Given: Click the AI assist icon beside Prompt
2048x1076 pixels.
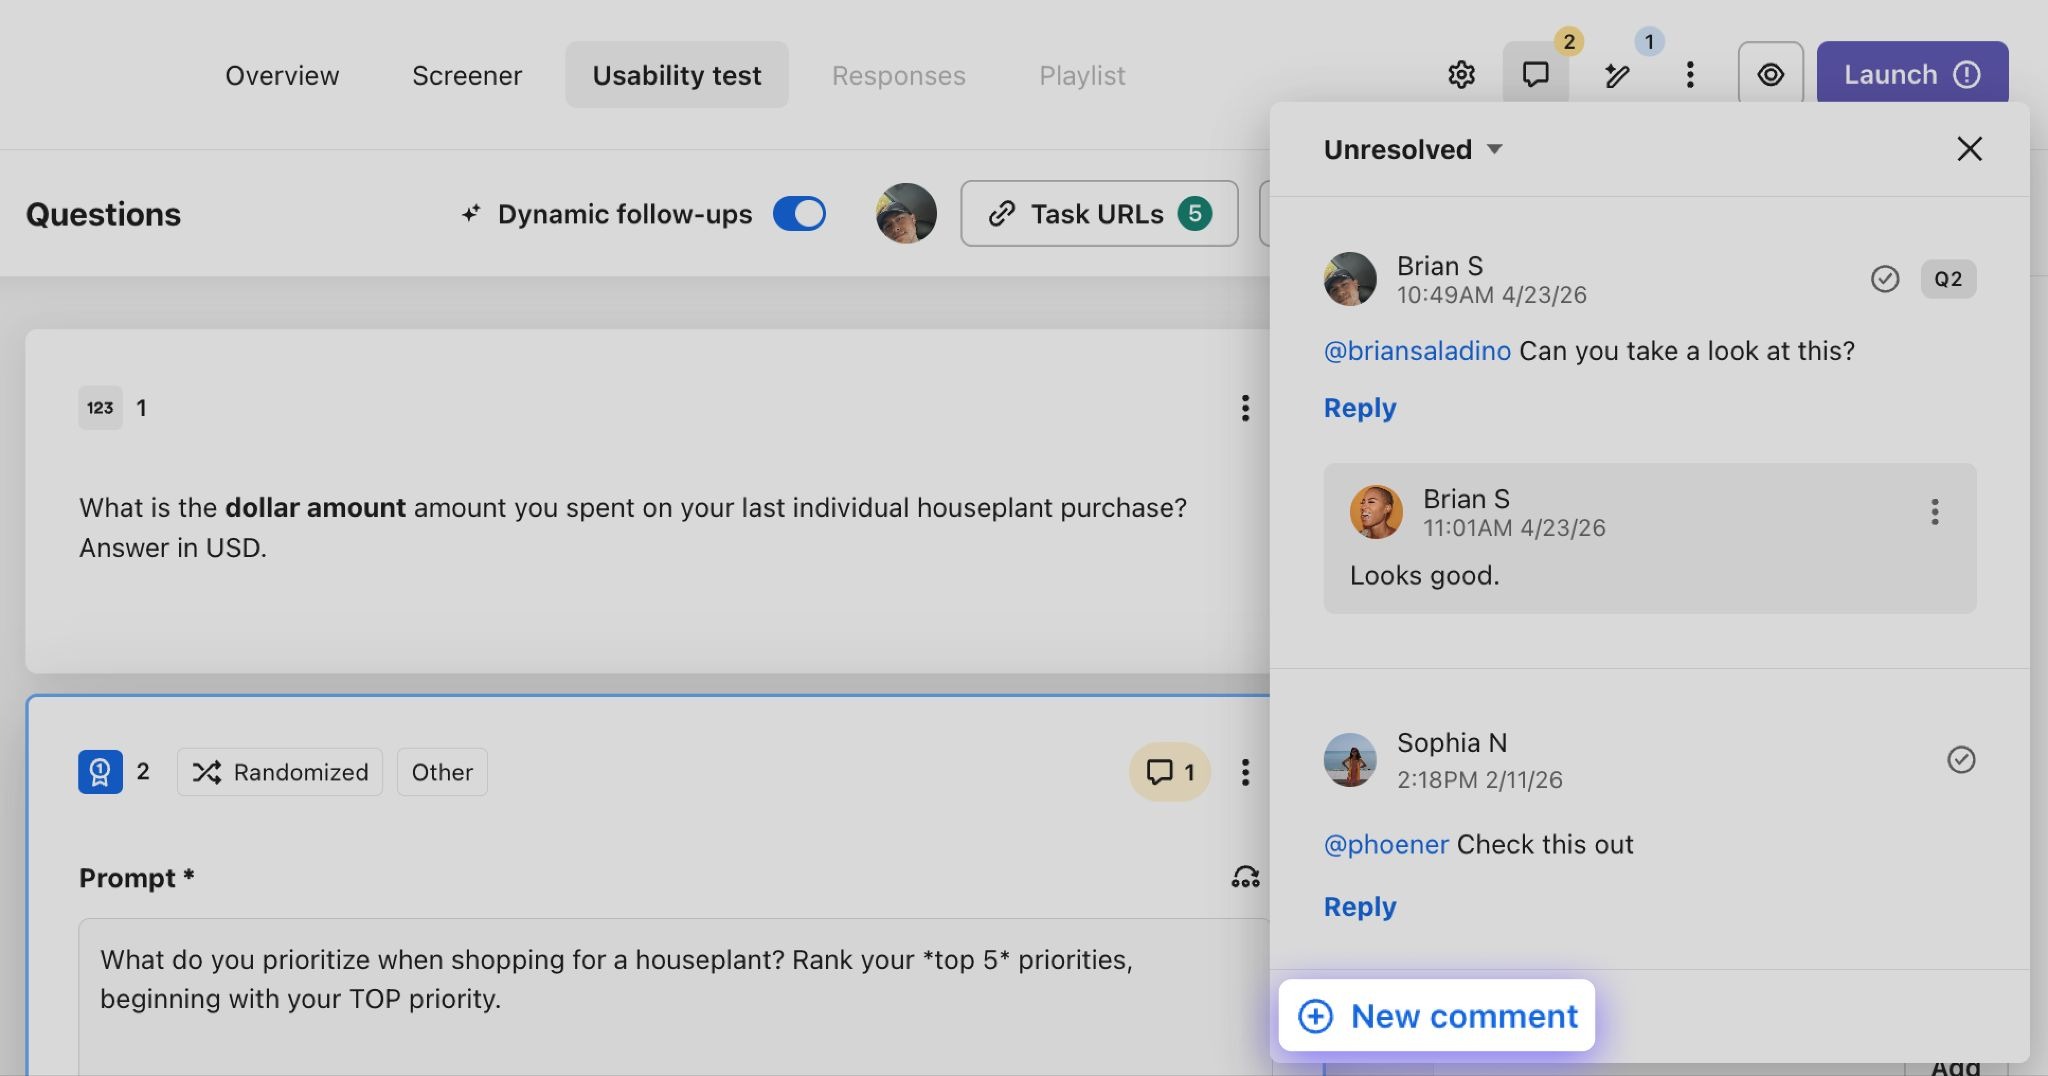Looking at the screenshot, I should pyautogui.click(x=1245, y=877).
